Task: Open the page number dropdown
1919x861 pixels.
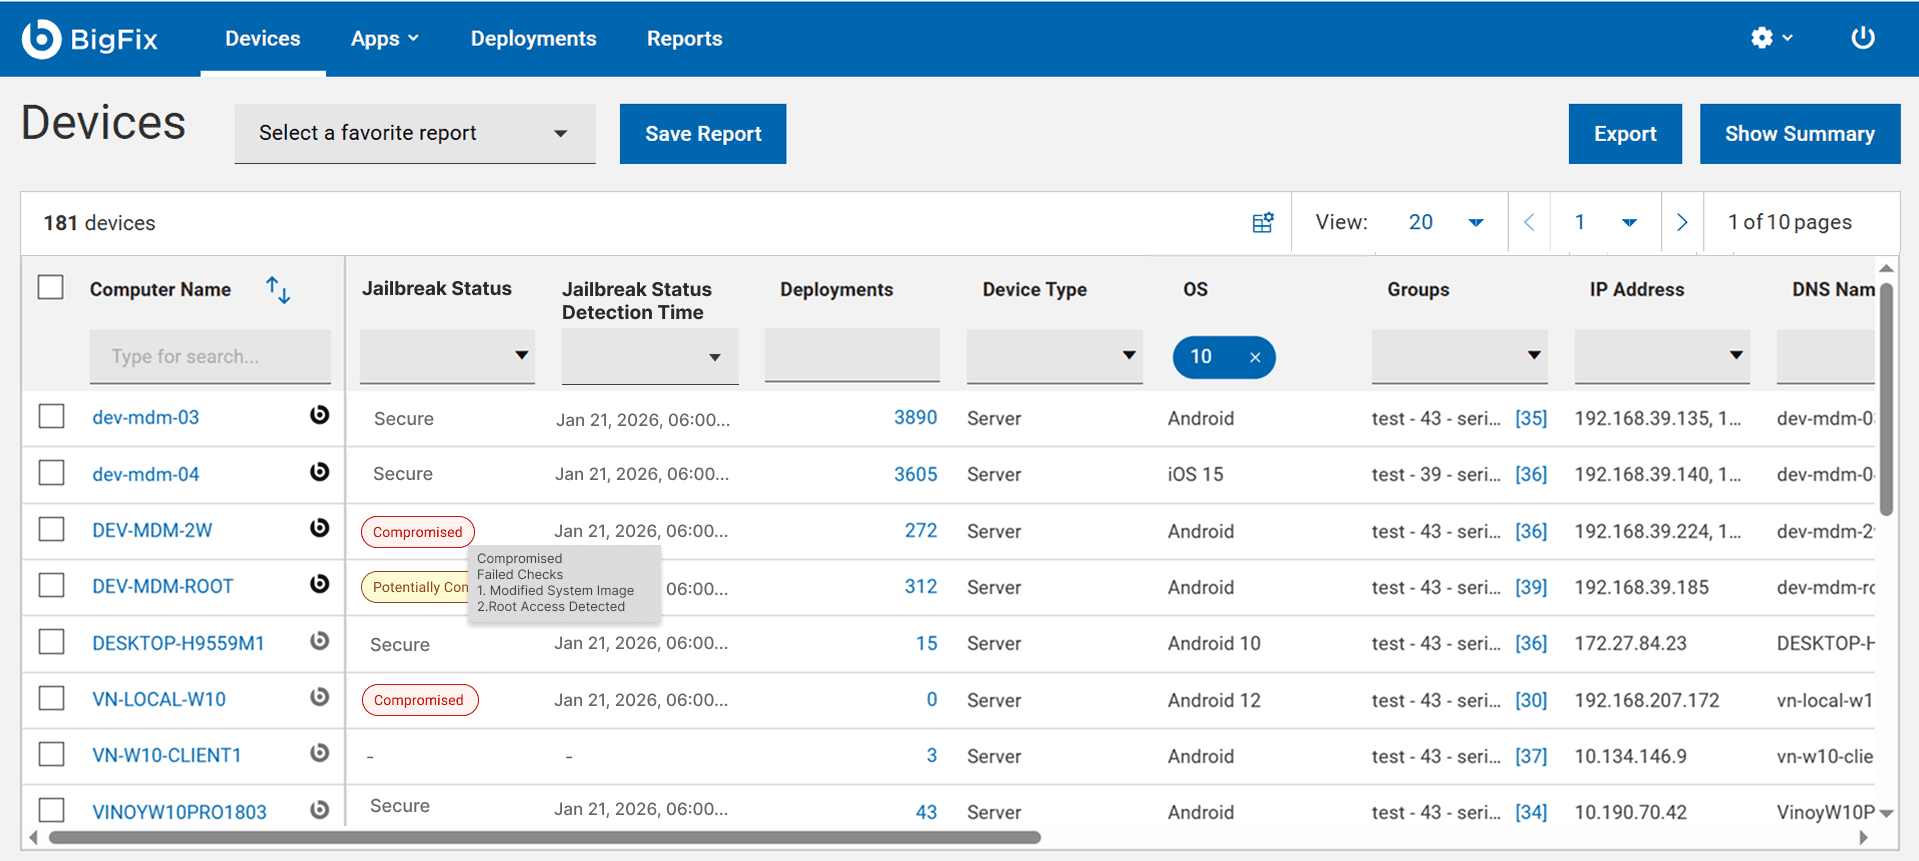Action: [x=1606, y=222]
